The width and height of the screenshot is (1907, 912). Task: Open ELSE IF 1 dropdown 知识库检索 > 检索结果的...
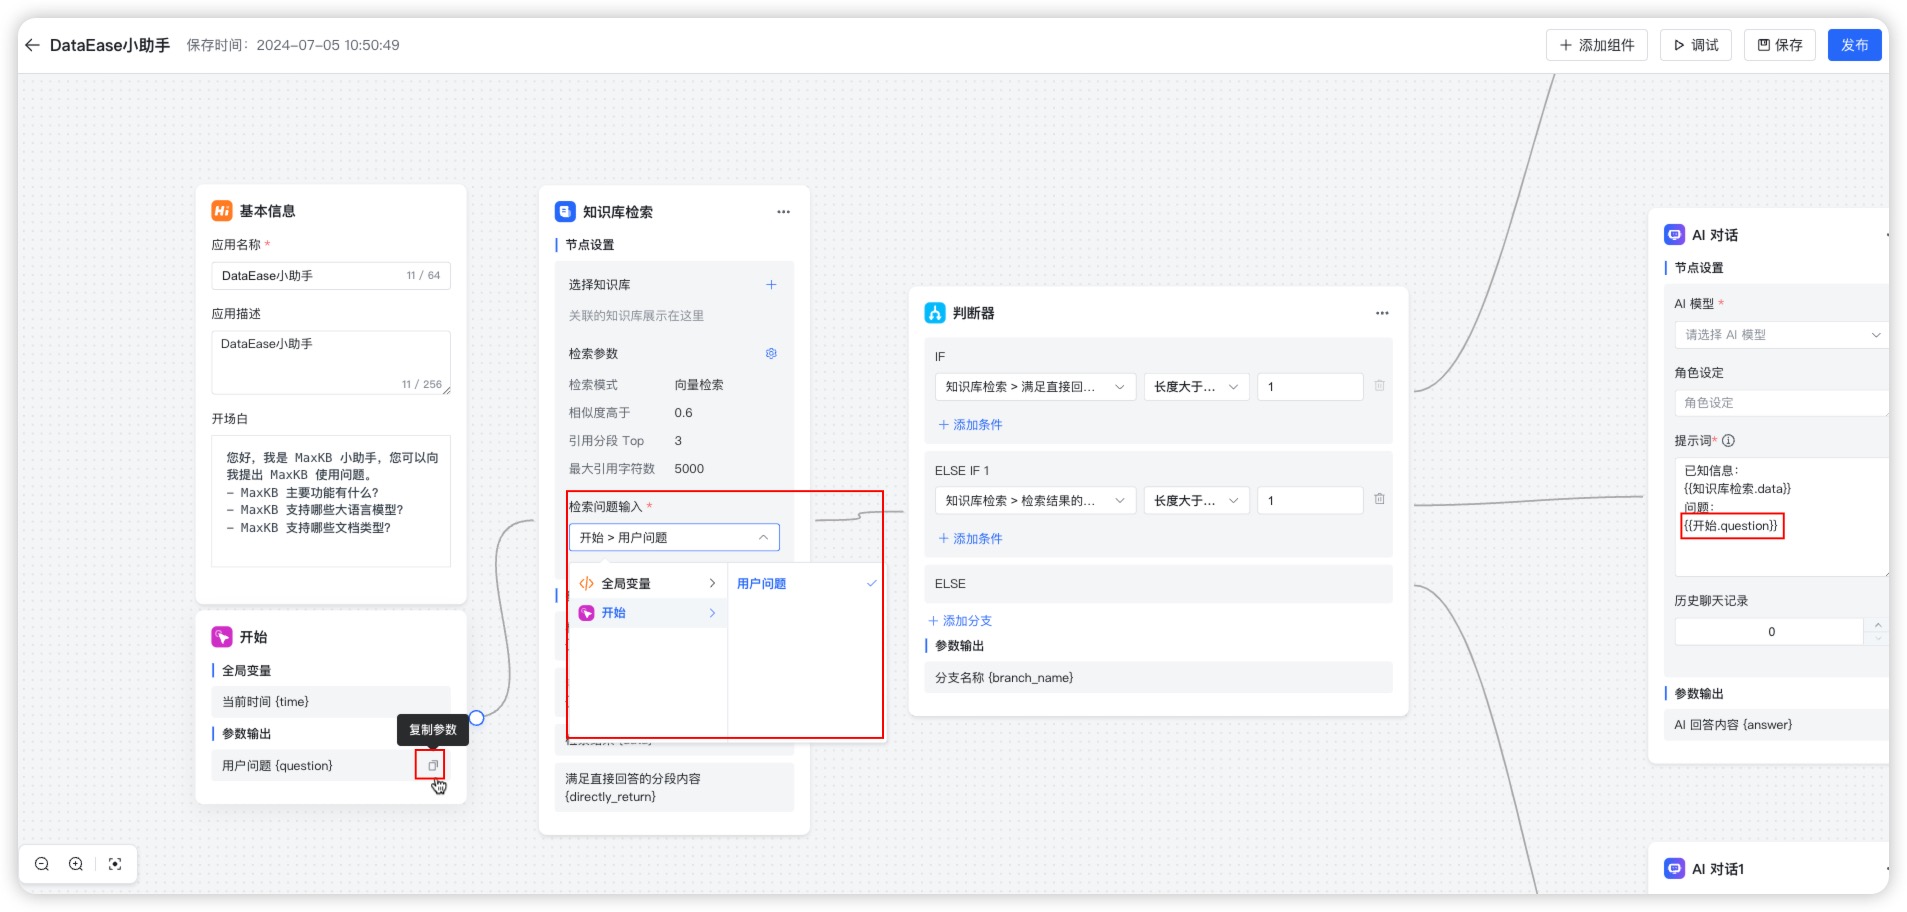coord(1035,501)
